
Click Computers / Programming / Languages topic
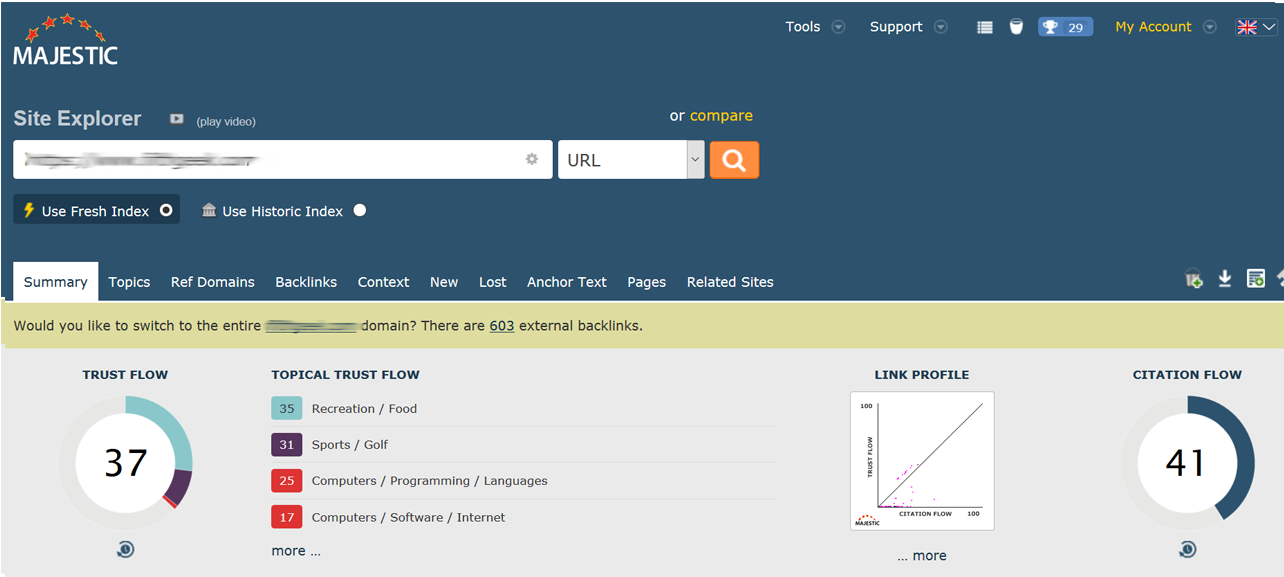tap(430, 481)
